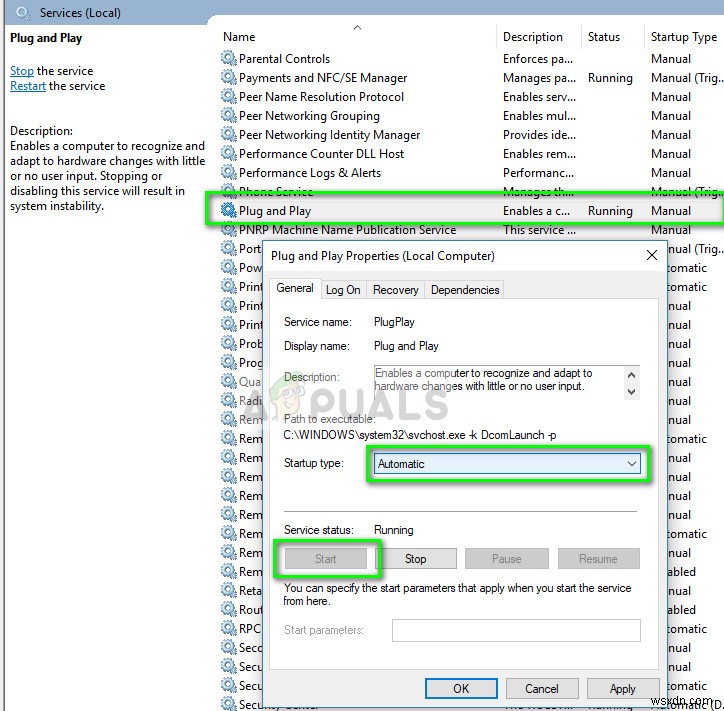The width and height of the screenshot is (724, 711).
Task: Click the Peer Networking Grouping gear icon
Action: 229,115
